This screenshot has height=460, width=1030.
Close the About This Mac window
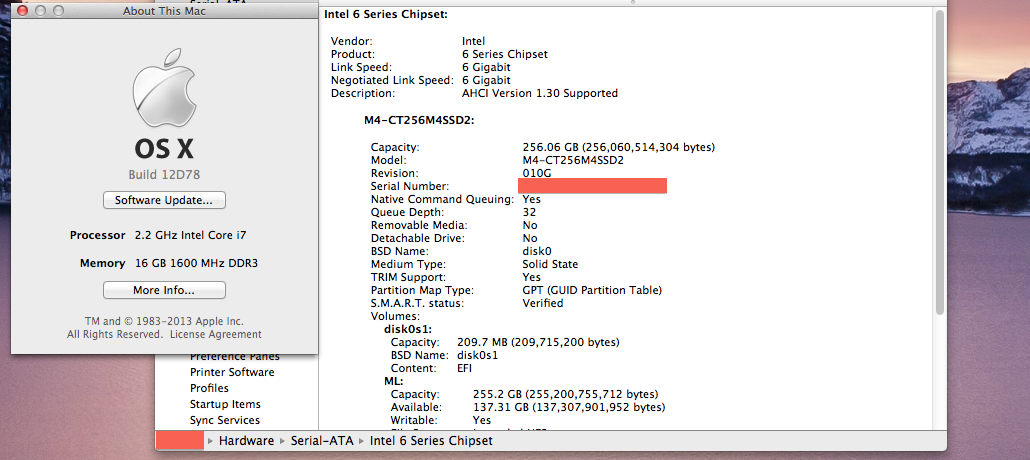coord(23,11)
